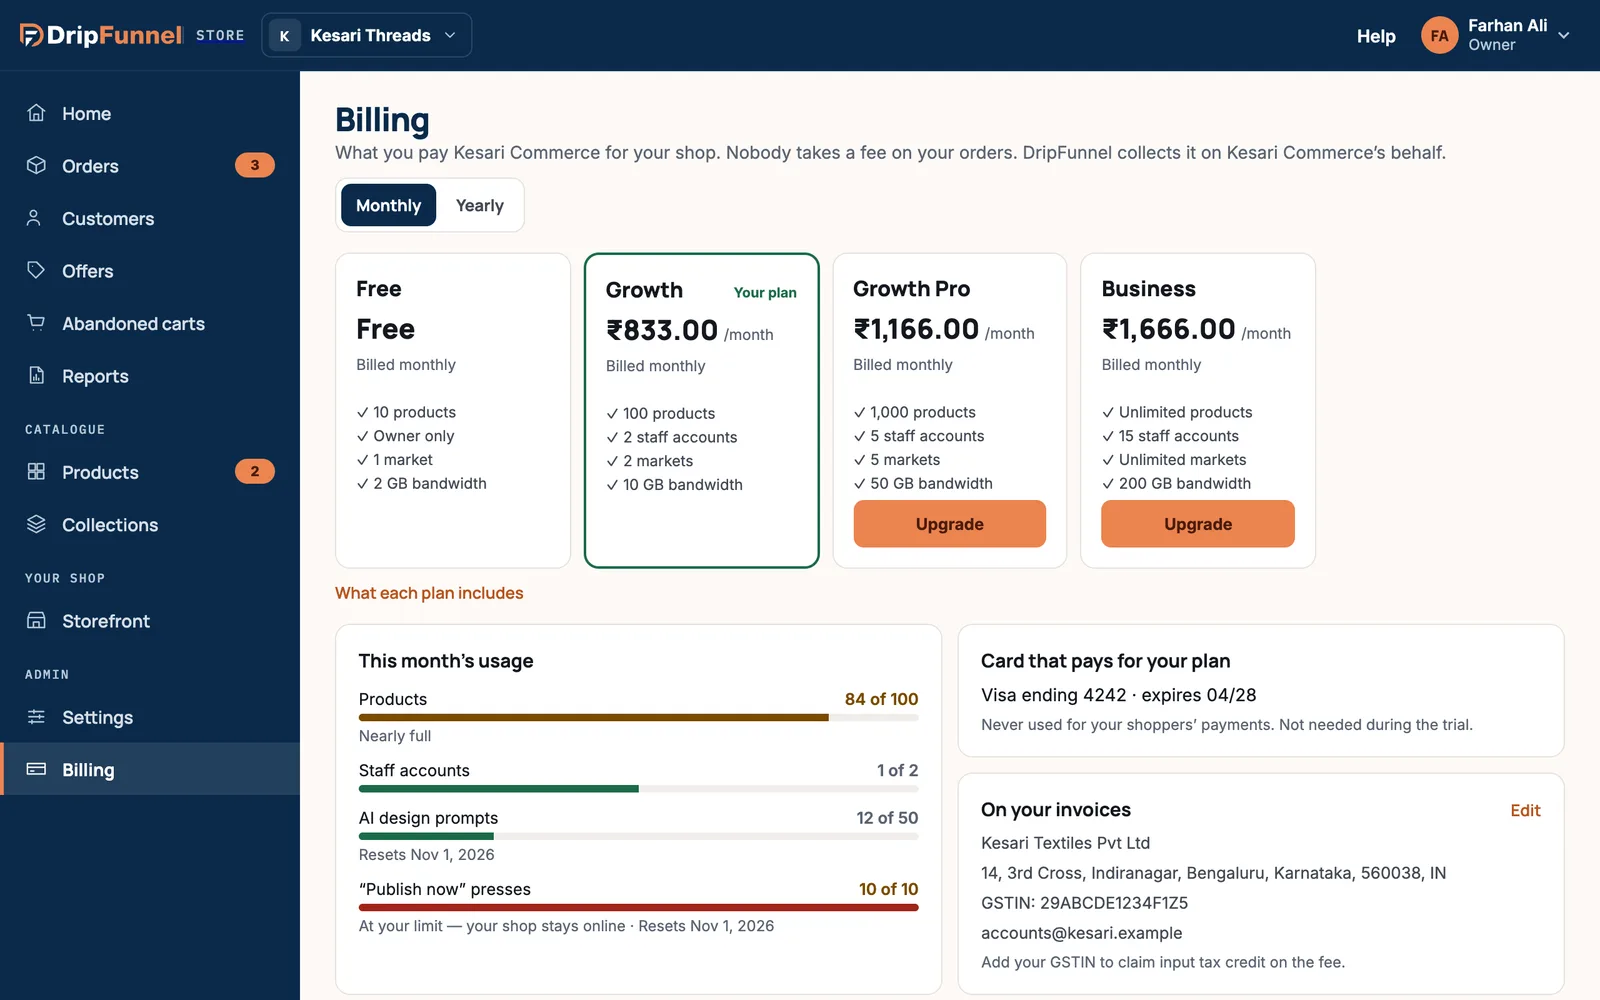The width and height of the screenshot is (1600, 1000).
Task: Edit the invoice details
Action: click(1525, 810)
